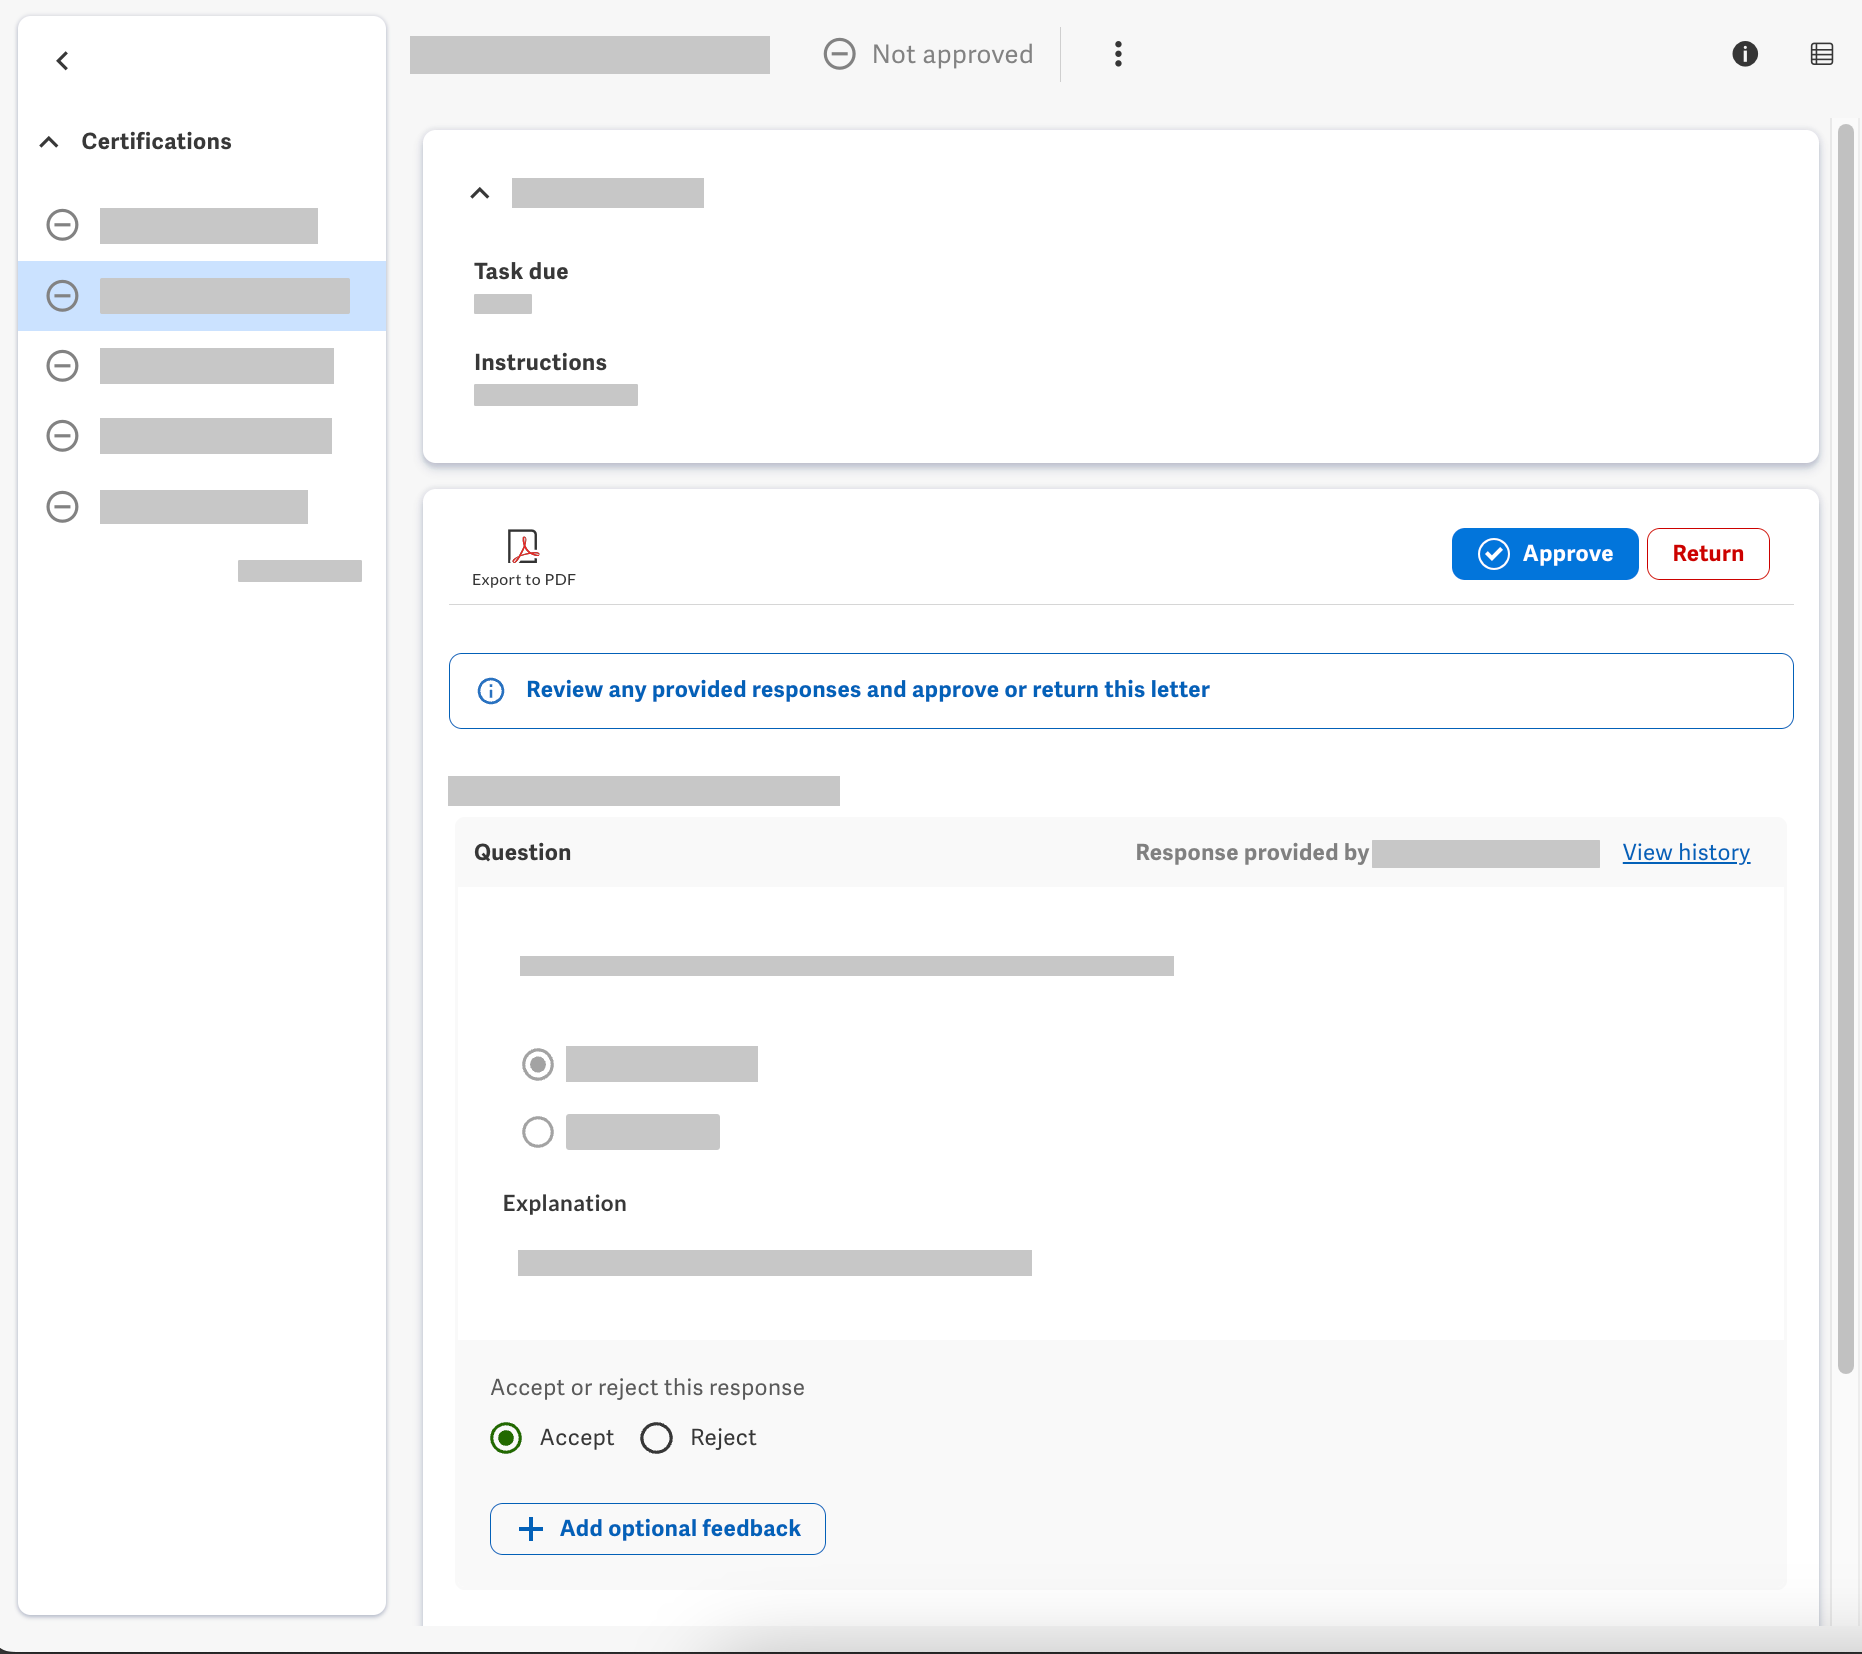Click the Not approved status icon
The image size is (1862, 1654).
[x=839, y=54]
